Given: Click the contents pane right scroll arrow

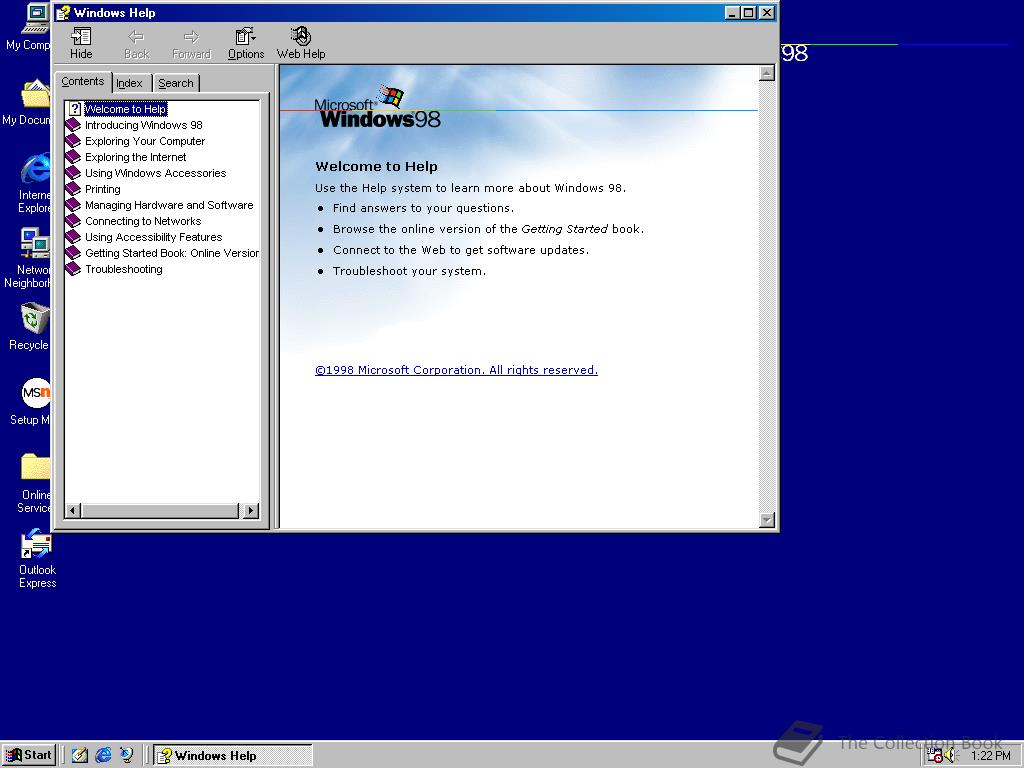Looking at the screenshot, I should (251, 511).
